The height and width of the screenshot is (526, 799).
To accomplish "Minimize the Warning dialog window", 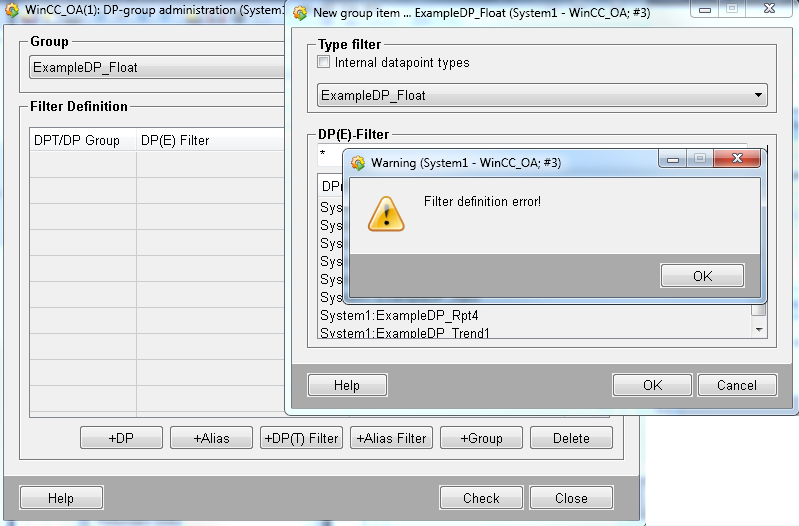I will pyautogui.click(x=672, y=160).
